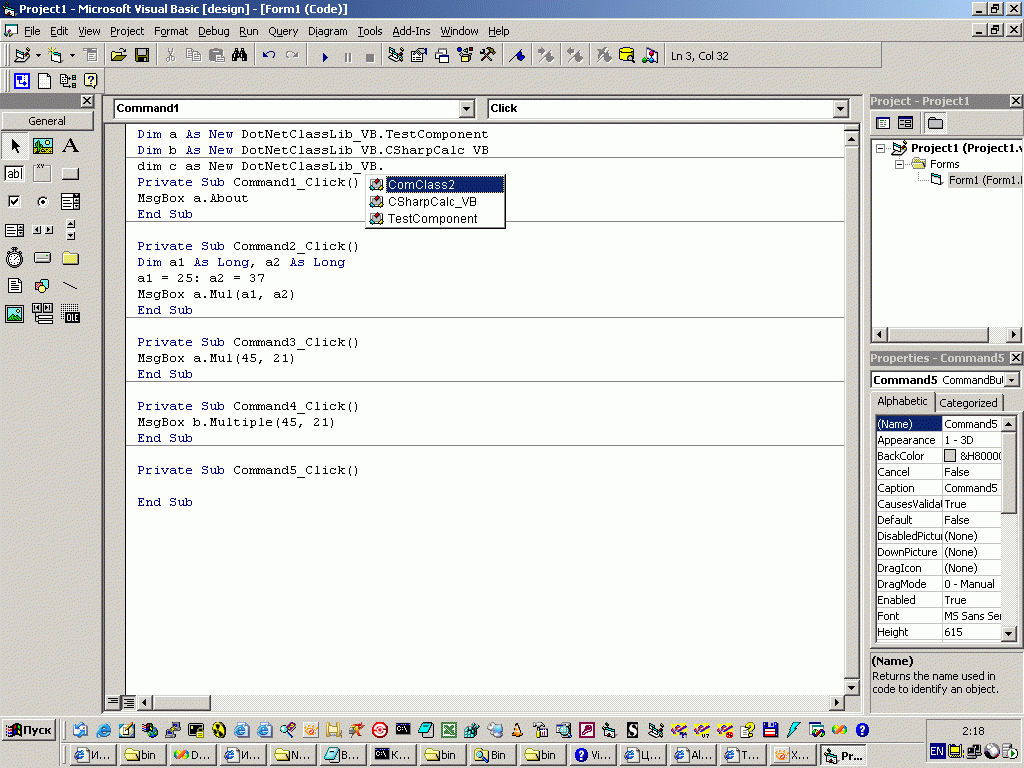Open the Click procedure dropdown
1024x768 pixels.
pos(840,109)
